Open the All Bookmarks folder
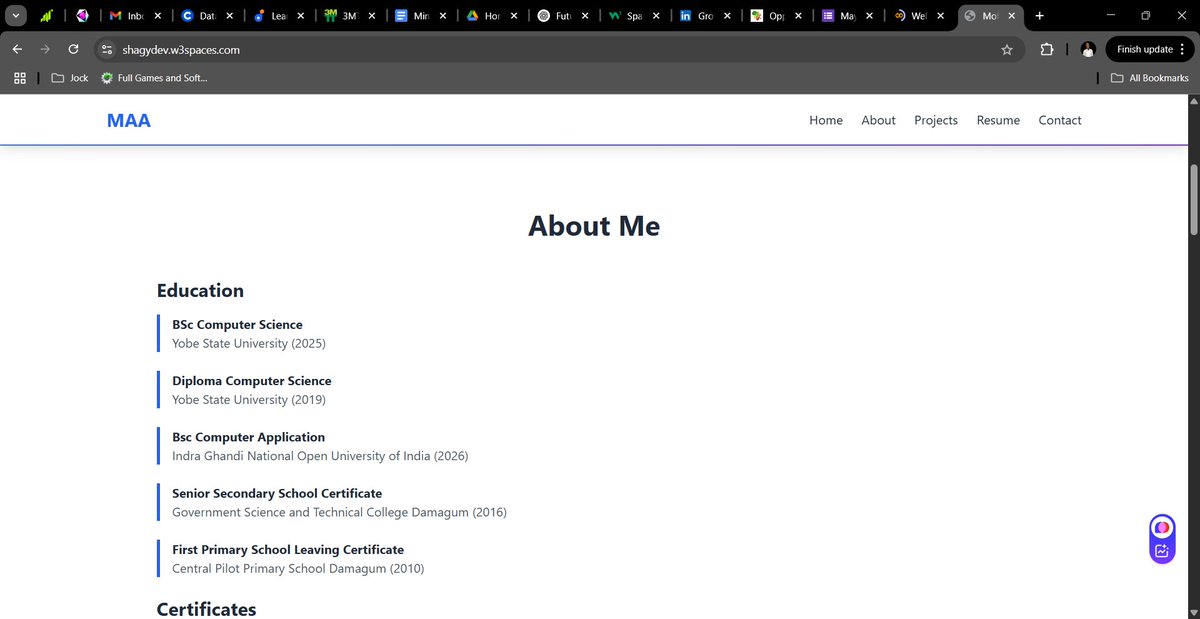This screenshot has height=619, width=1200. pos(1150,78)
